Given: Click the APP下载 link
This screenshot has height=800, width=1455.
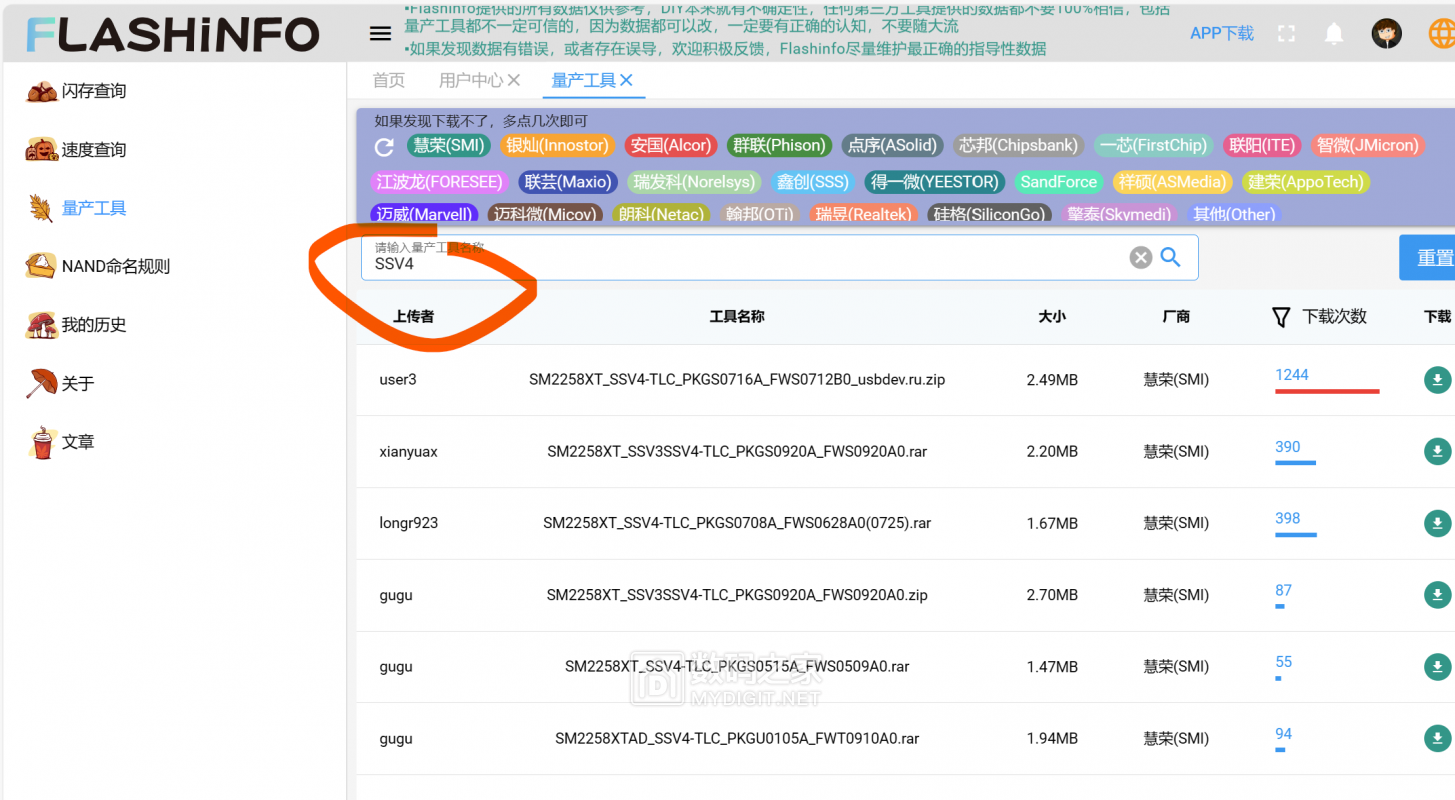Looking at the screenshot, I should pyautogui.click(x=1222, y=33).
